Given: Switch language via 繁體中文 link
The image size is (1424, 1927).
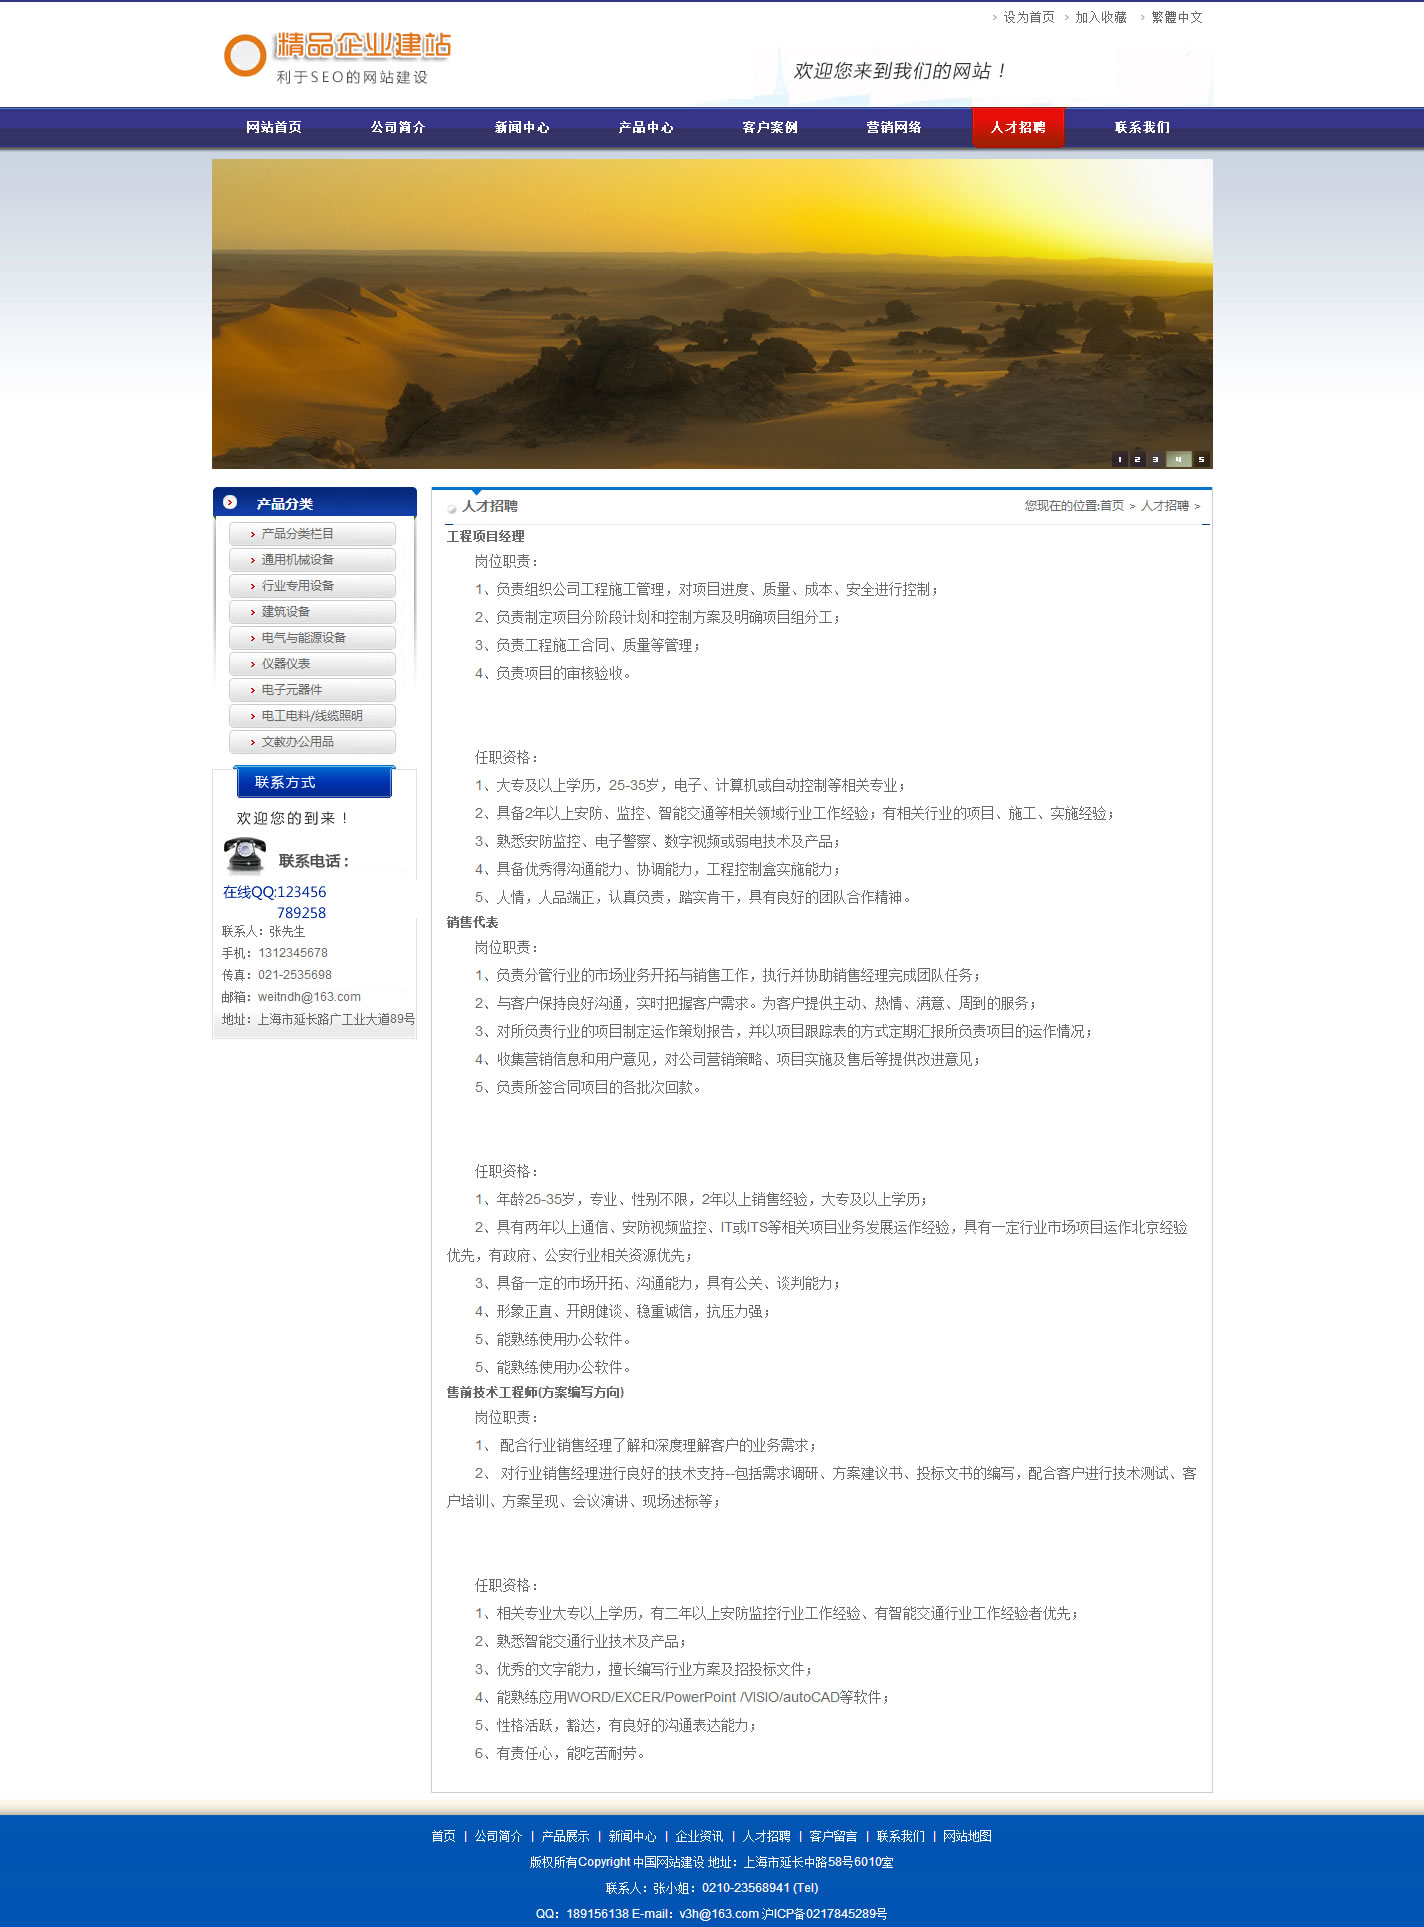Looking at the screenshot, I should tap(1176, 17).
